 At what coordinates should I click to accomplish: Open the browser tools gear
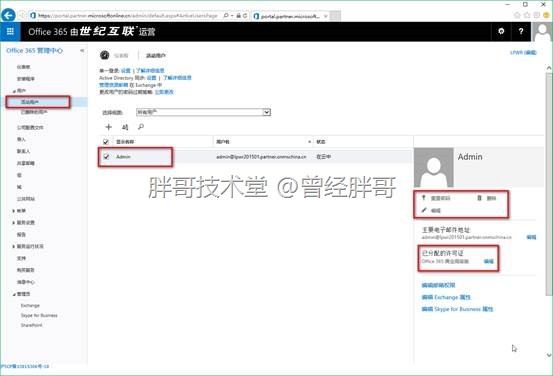[537, 15]
